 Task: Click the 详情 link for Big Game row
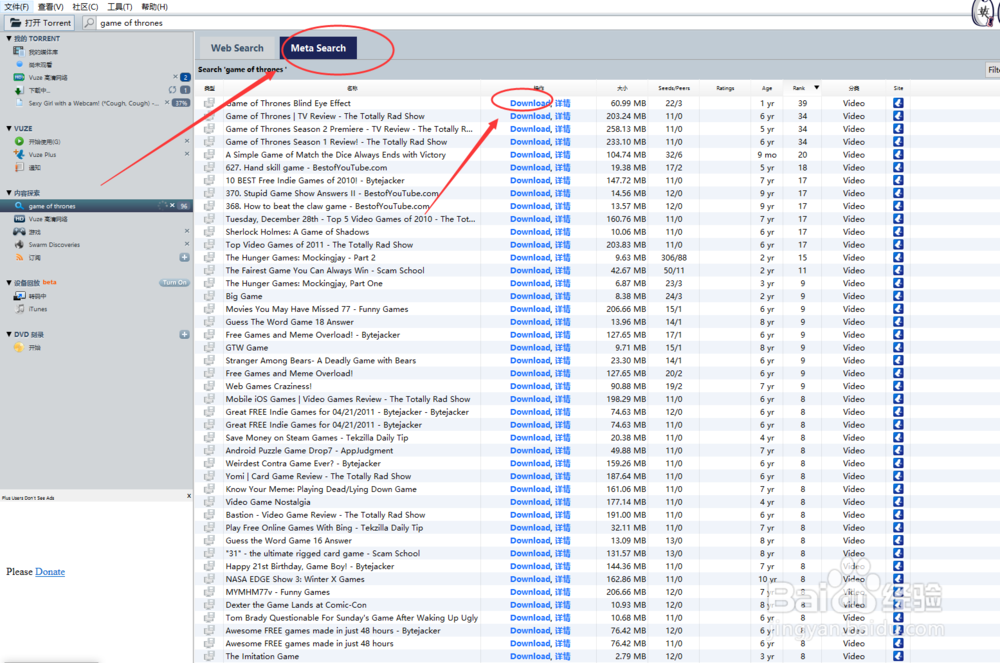pos(562,296)
